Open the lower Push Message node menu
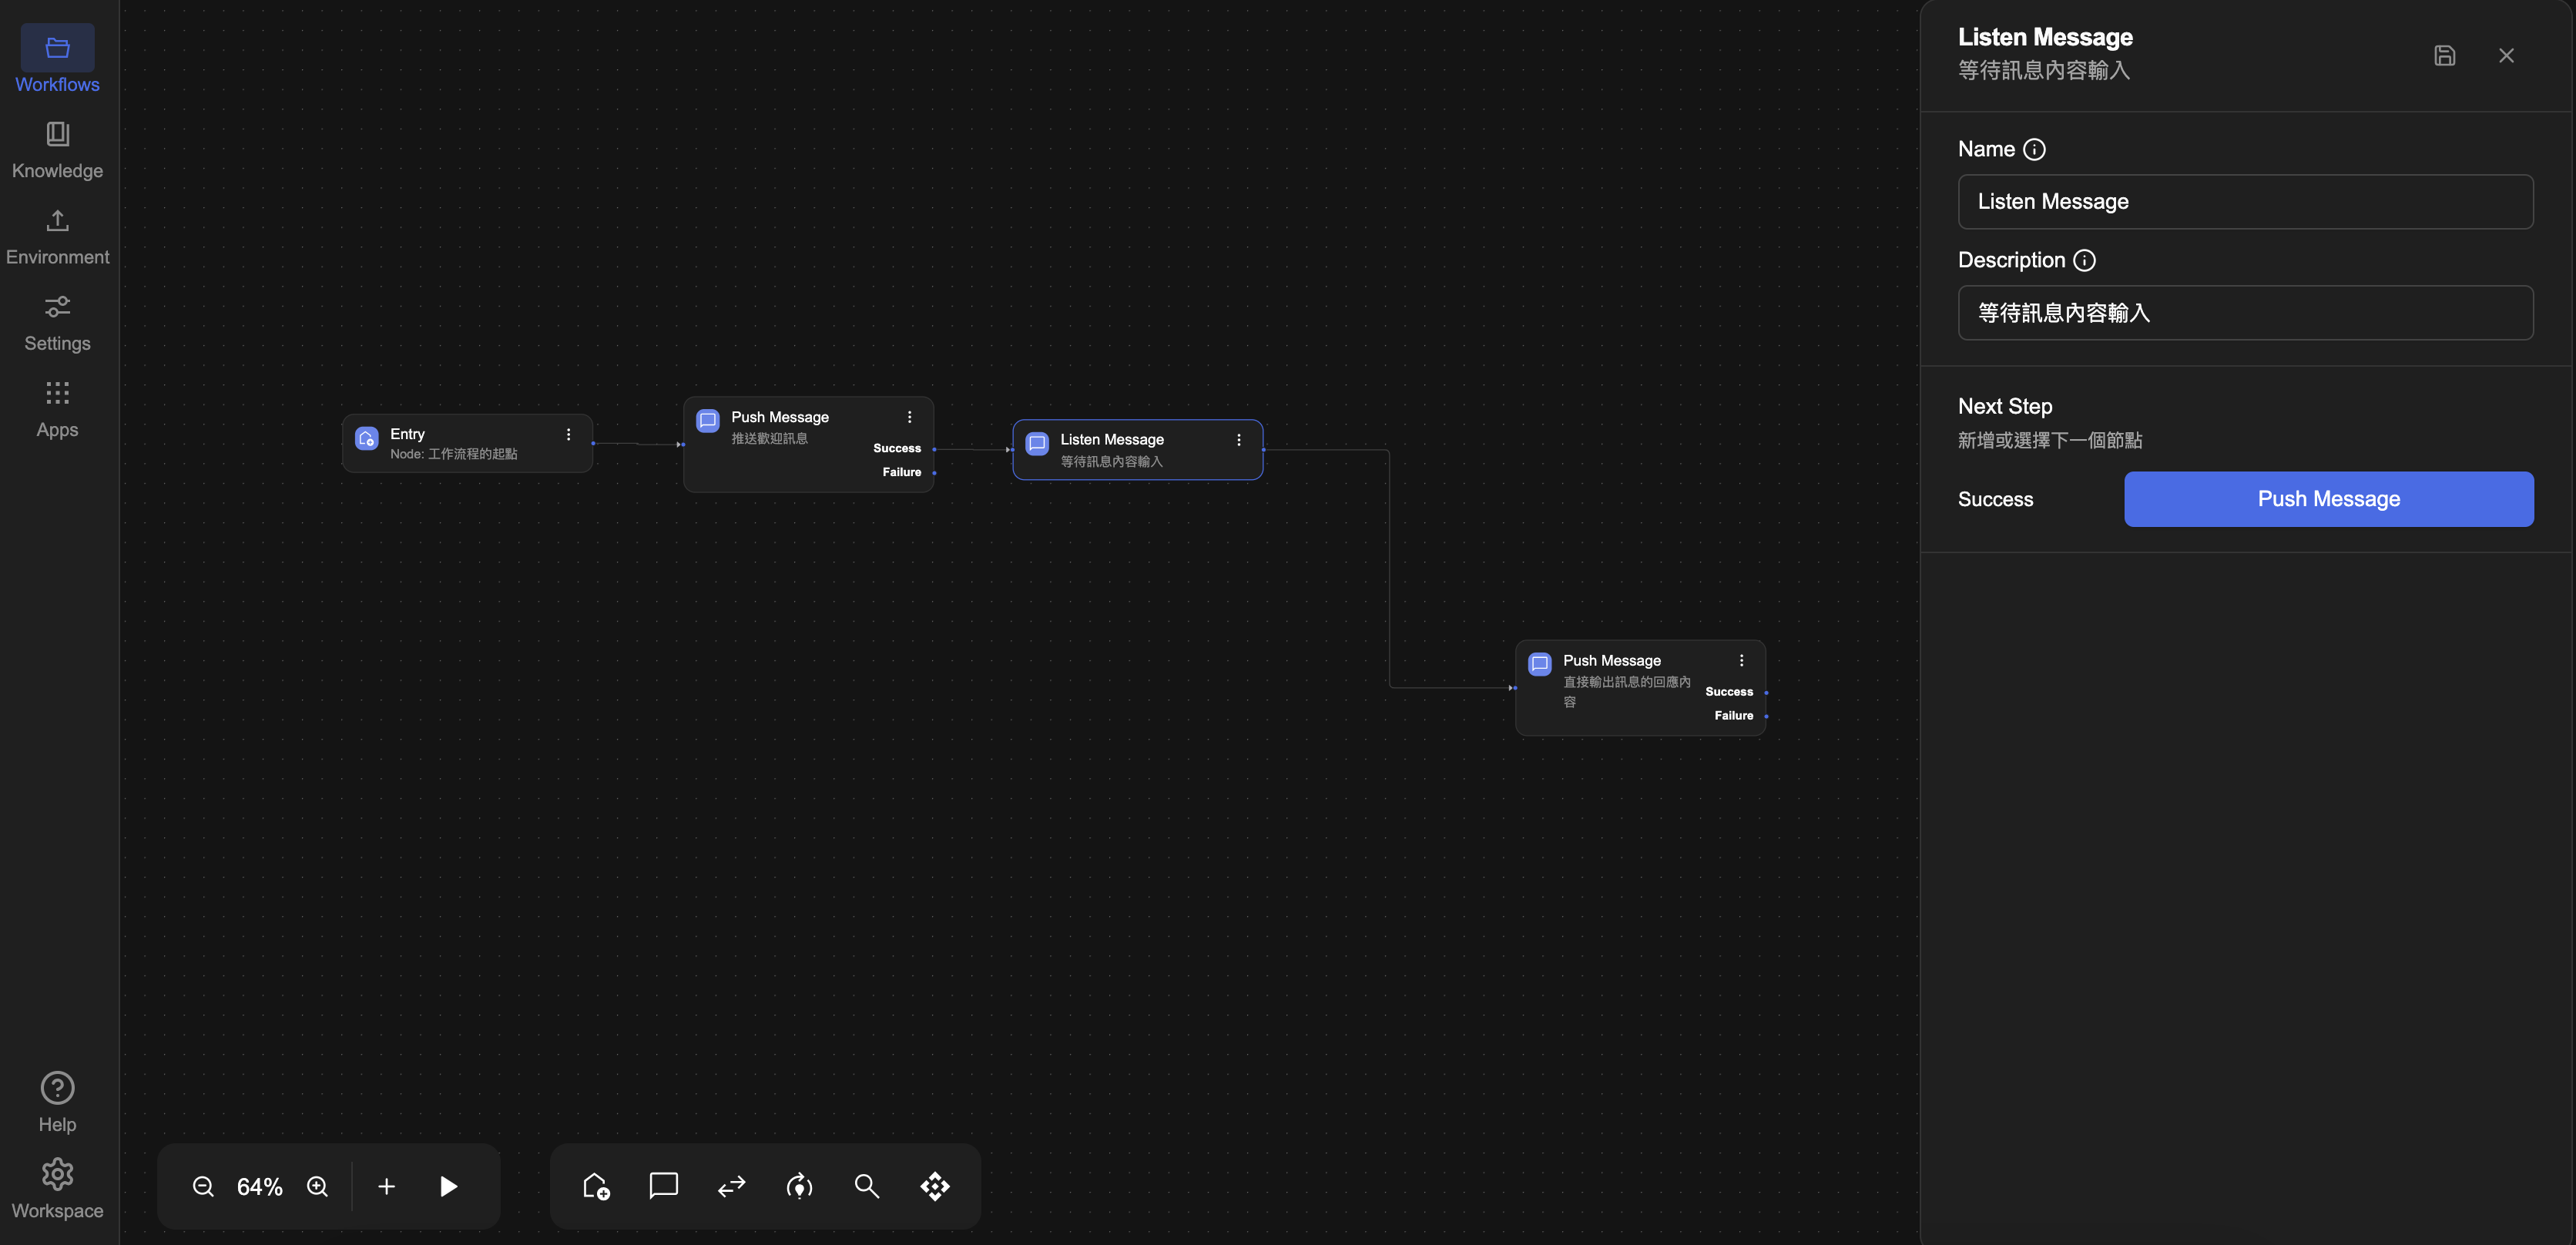 [1741, 660]
